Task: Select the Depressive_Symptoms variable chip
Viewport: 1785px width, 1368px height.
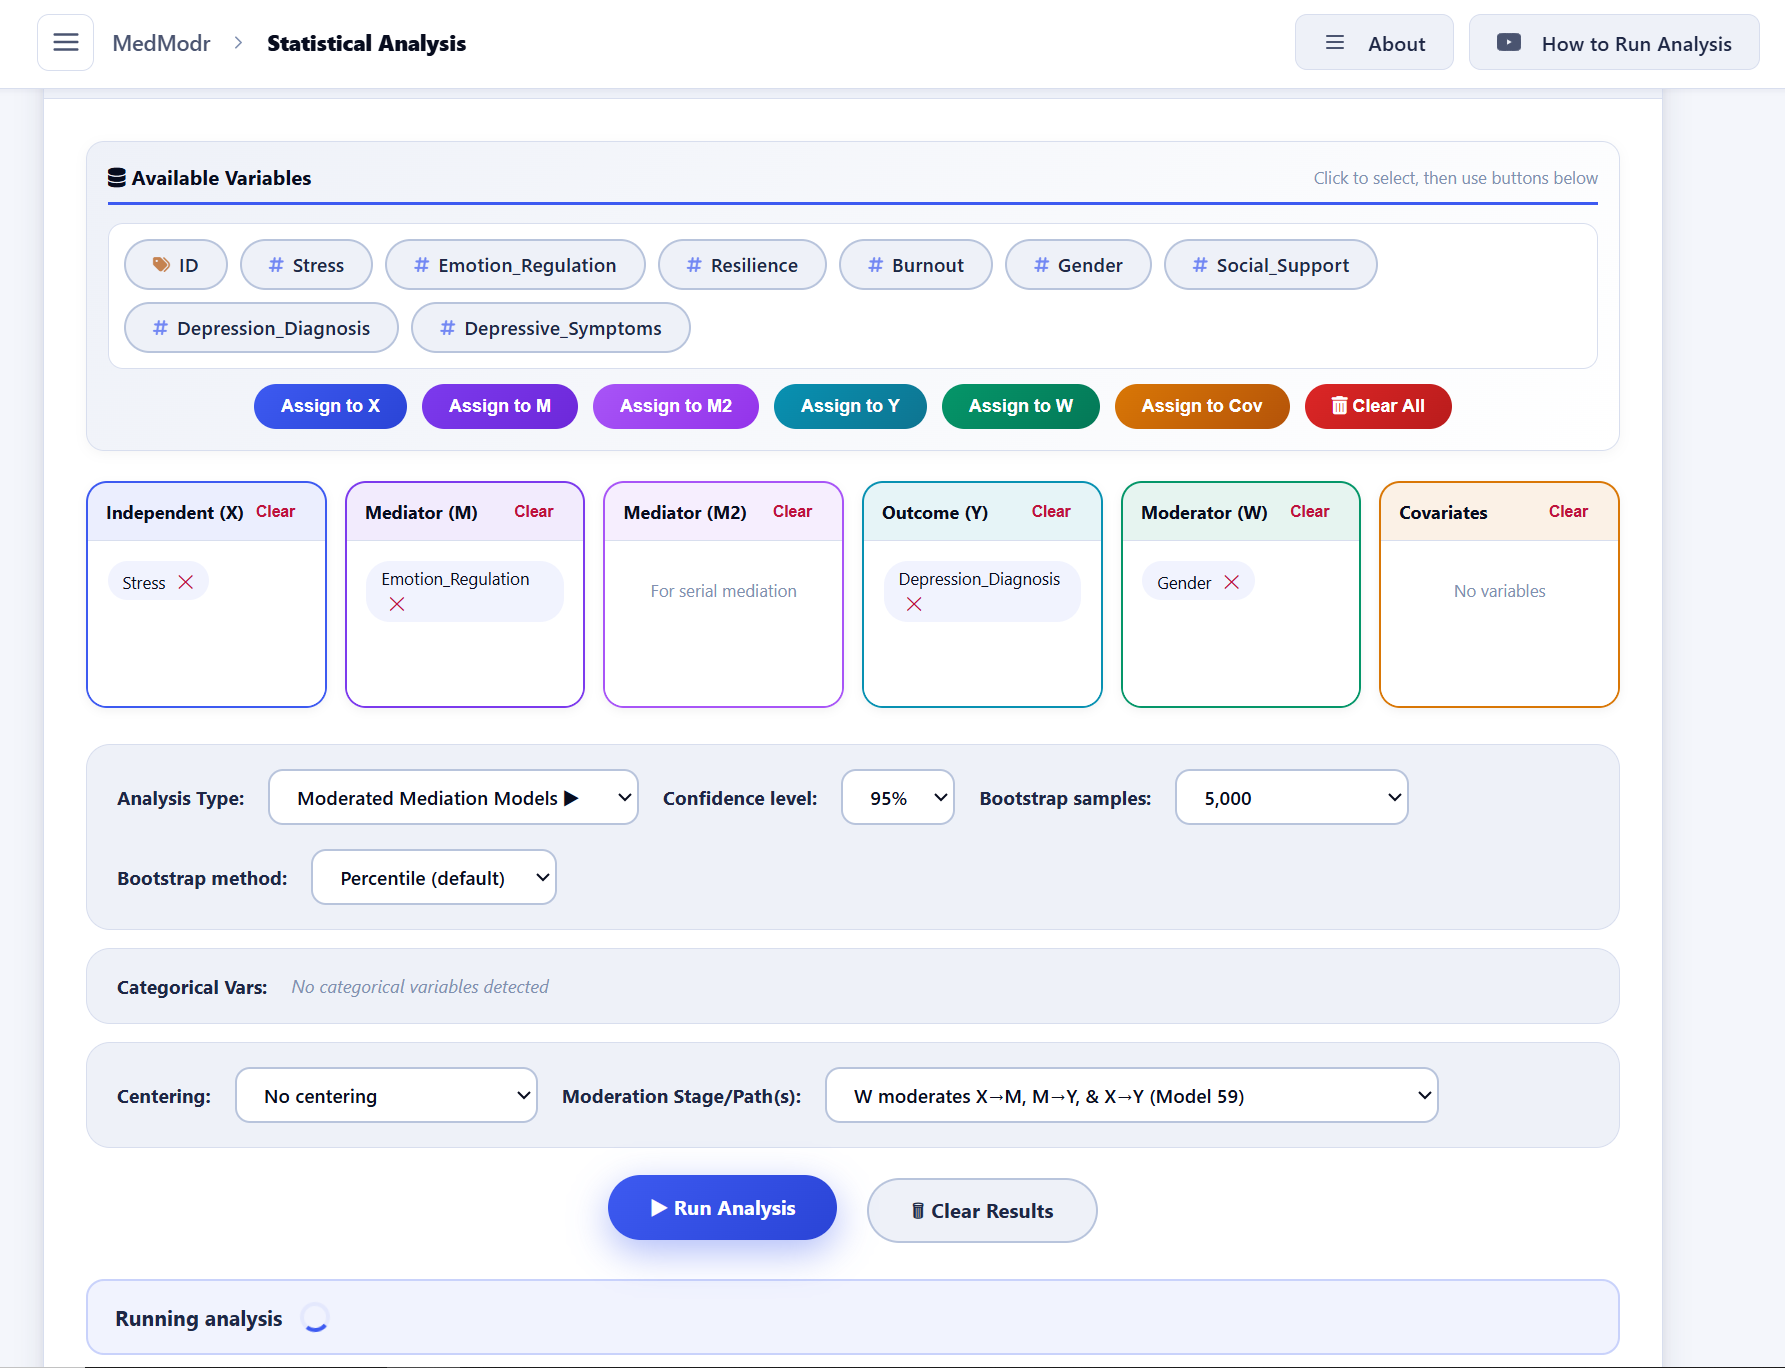Action: click(551, 328)
